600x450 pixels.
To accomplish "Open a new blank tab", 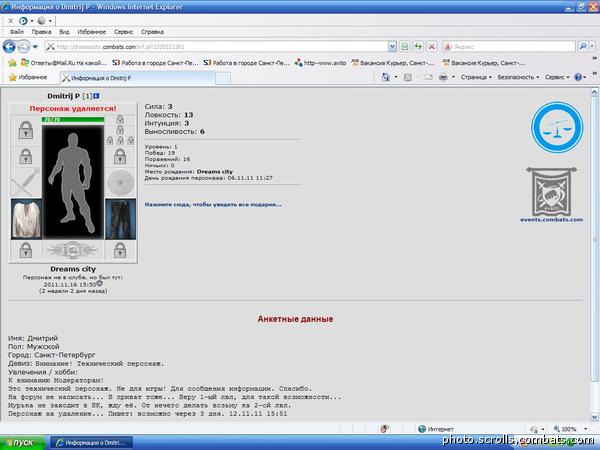I will (223, 78).
